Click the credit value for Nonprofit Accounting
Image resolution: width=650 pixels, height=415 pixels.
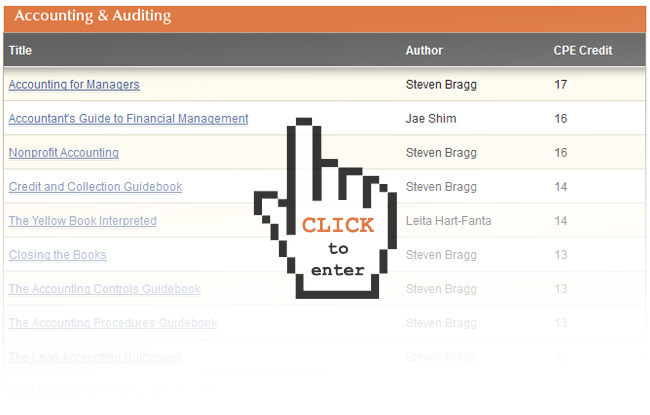[x=560, y=153]
